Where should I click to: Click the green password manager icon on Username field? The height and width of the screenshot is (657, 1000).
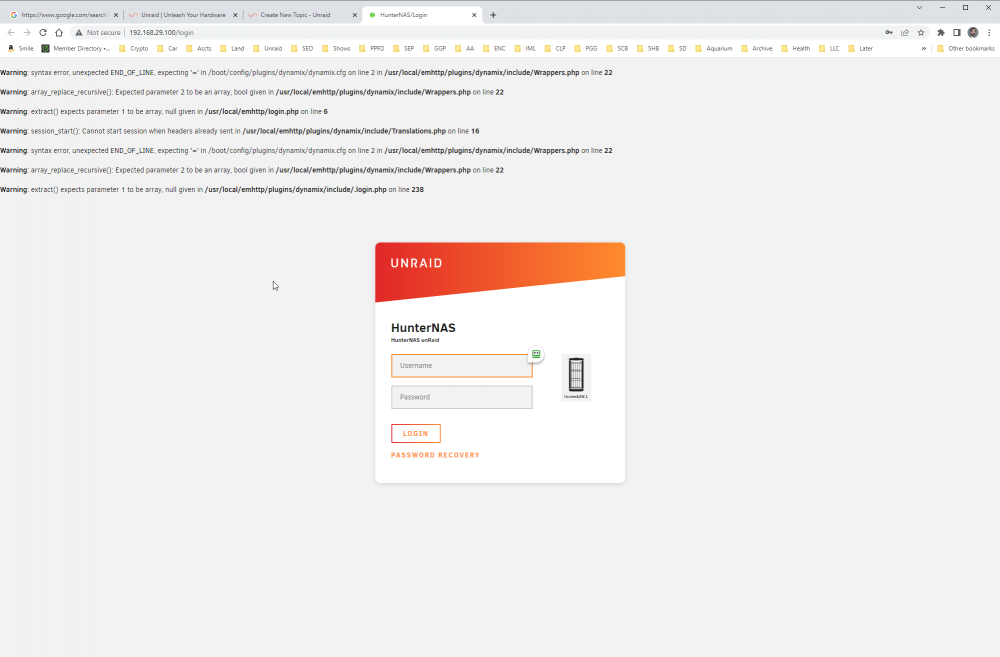(x=536, y=354)
